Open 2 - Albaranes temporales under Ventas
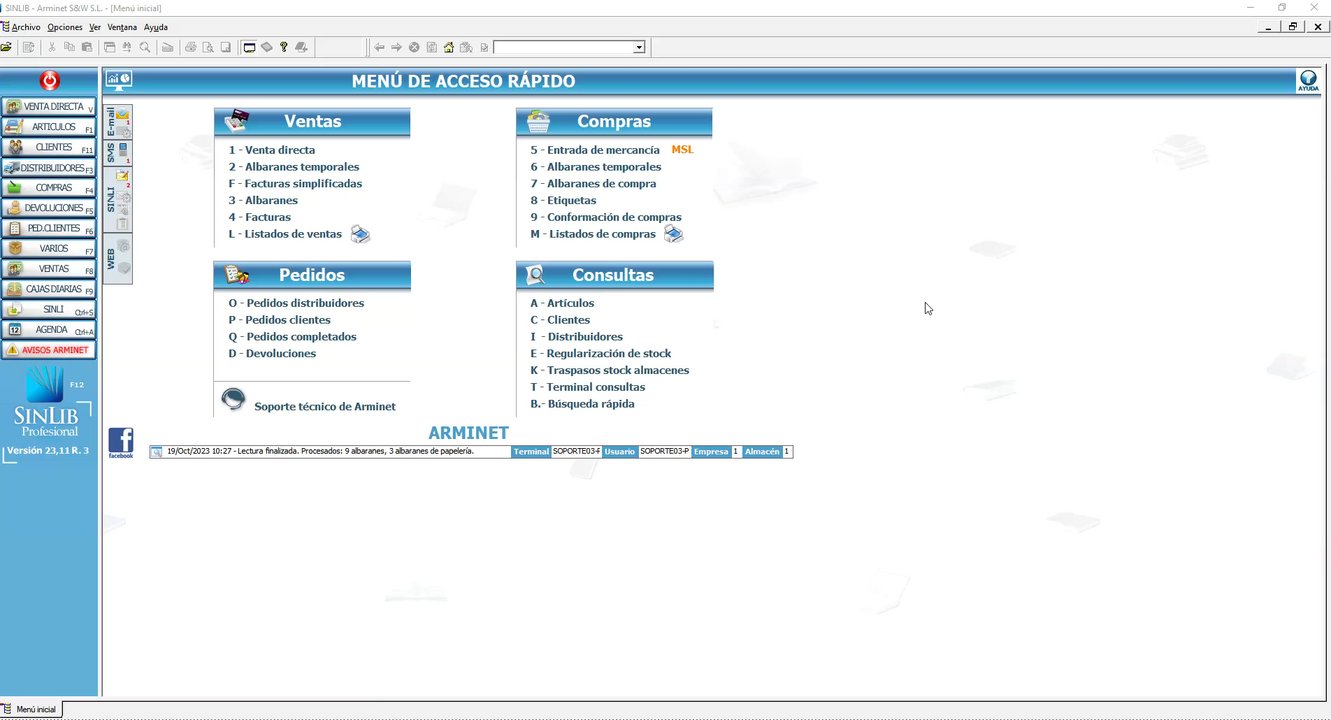Image resolution: width=1331 pixels, height=720 pixels. tap(294, 167)
